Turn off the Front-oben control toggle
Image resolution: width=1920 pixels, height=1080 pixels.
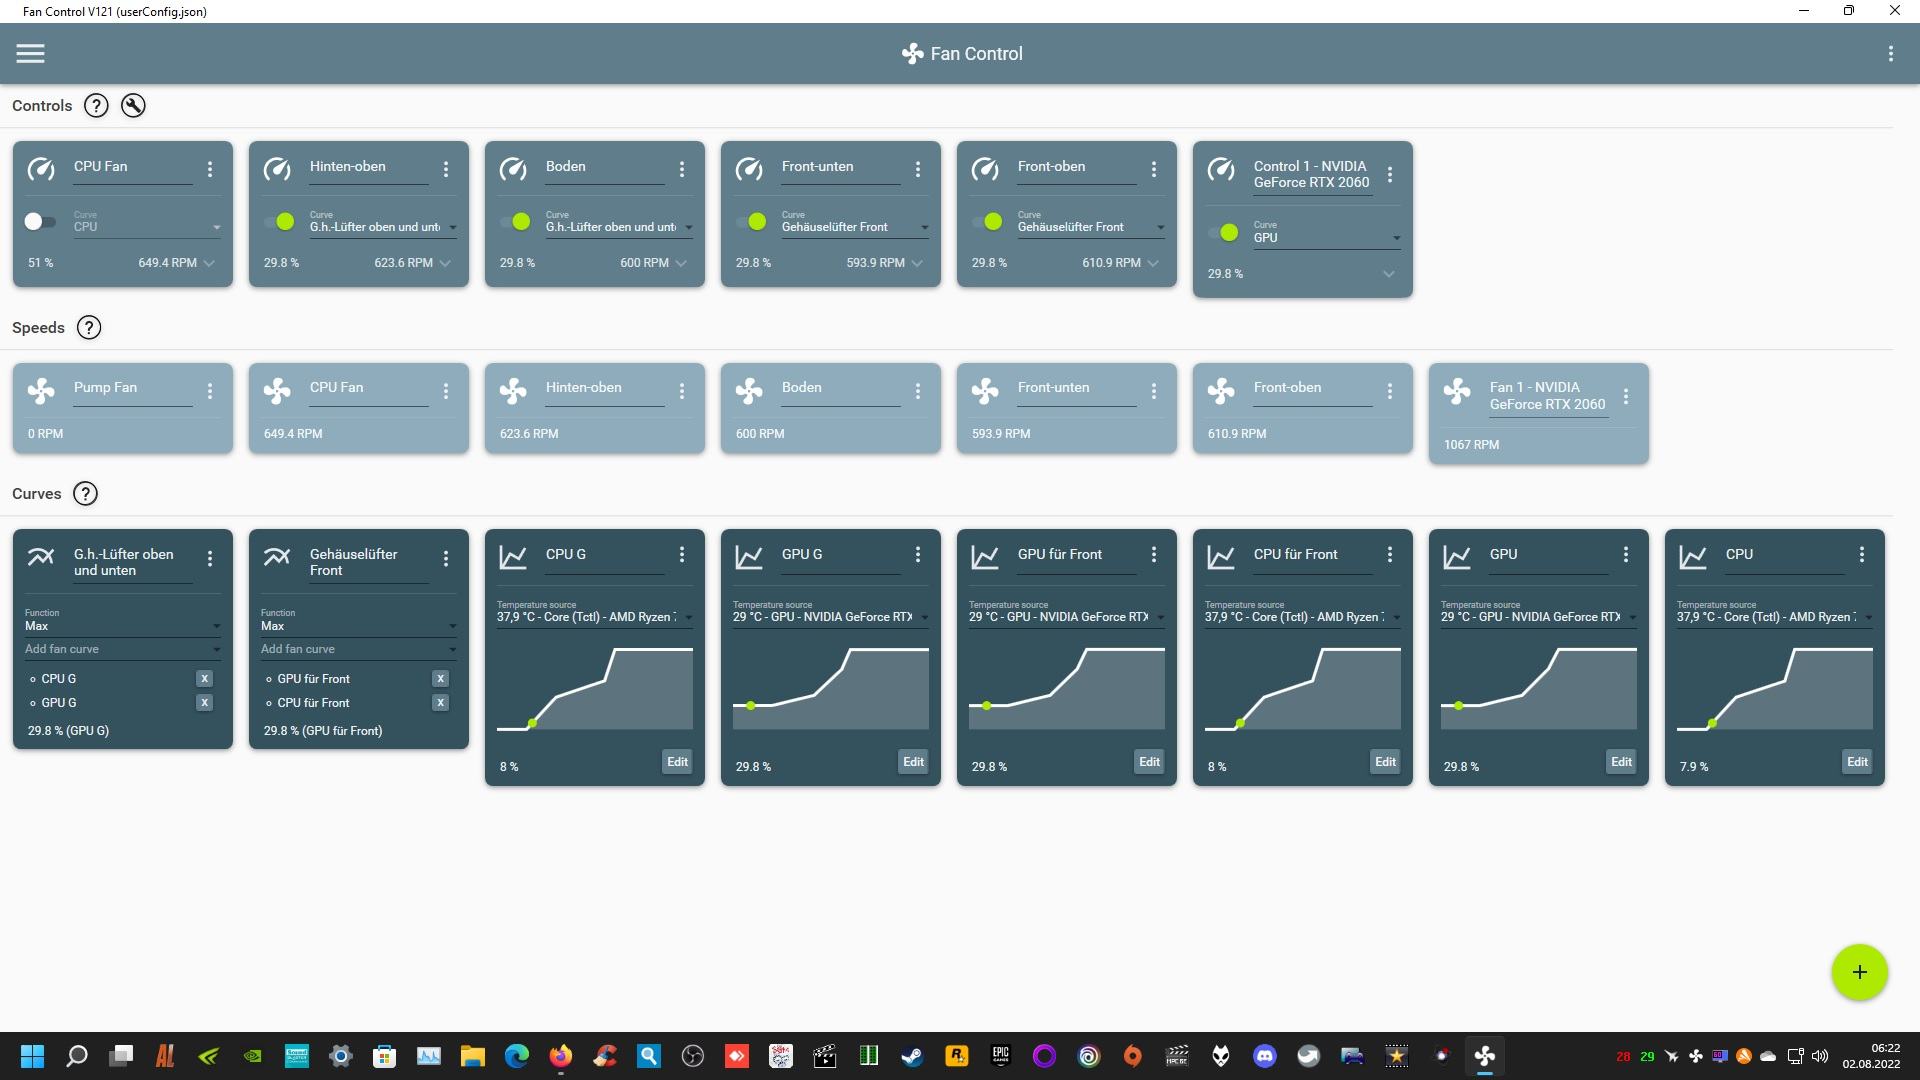[x=987, y=222]
